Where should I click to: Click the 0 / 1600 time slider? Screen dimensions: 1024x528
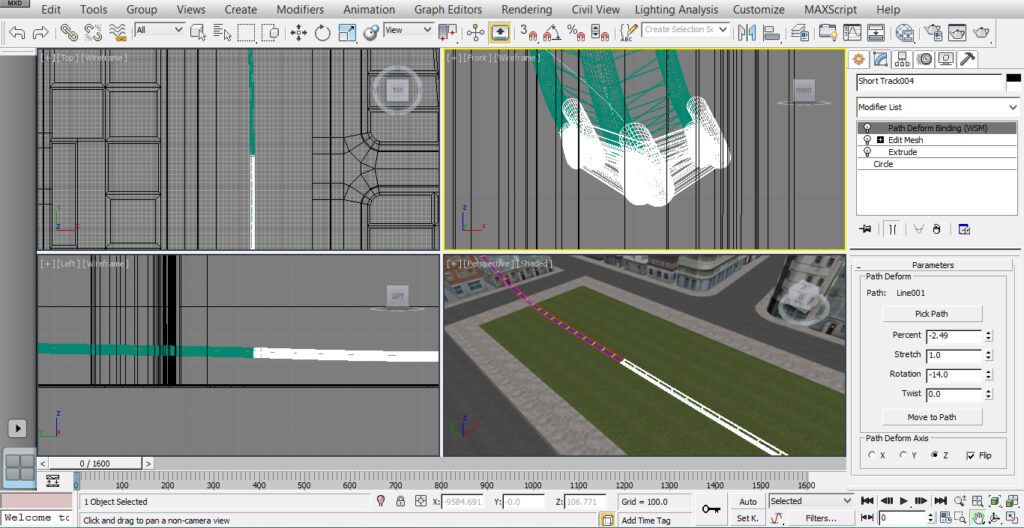point(96,464)
